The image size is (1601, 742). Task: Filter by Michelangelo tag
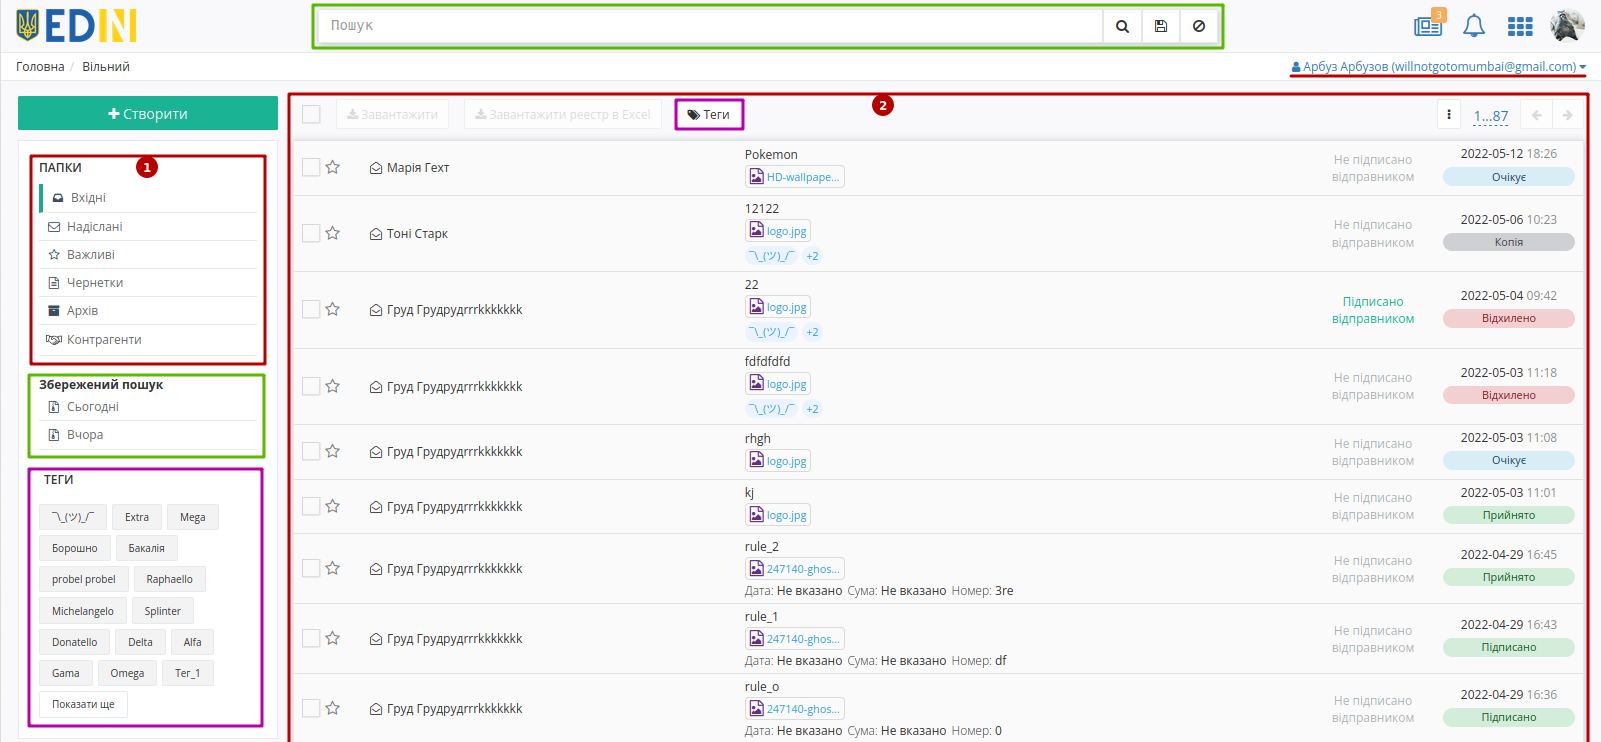click(x=83, y=611)
